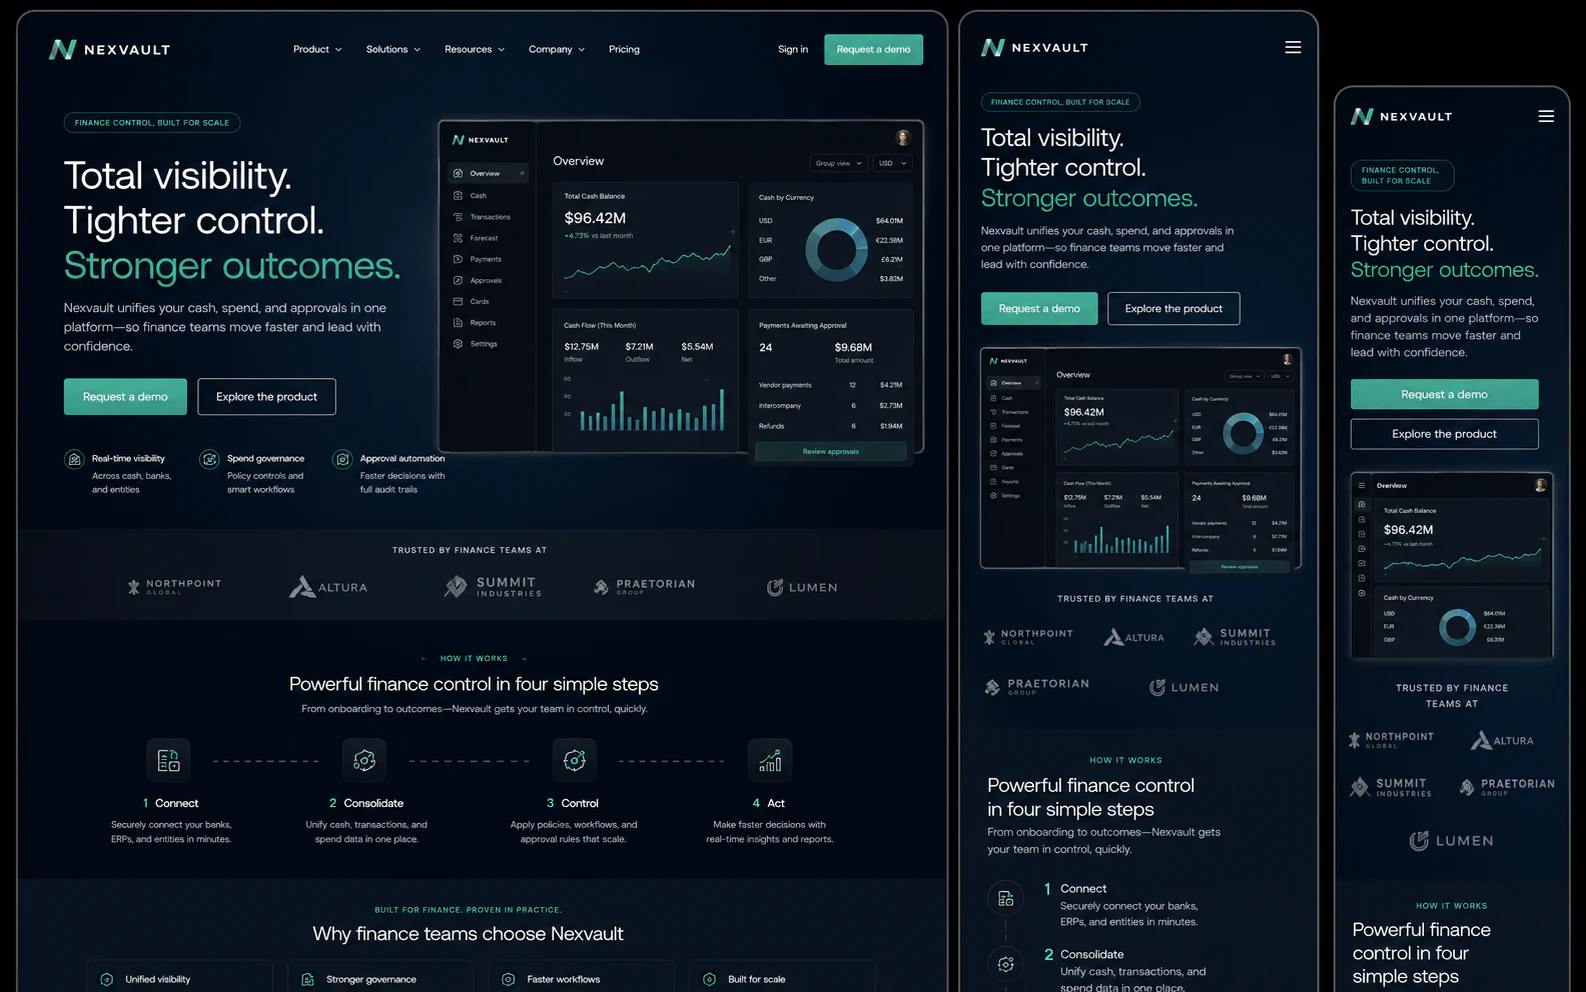
Task: Select Approvals in the desktop dashboard sidebar
Action: 487,280
